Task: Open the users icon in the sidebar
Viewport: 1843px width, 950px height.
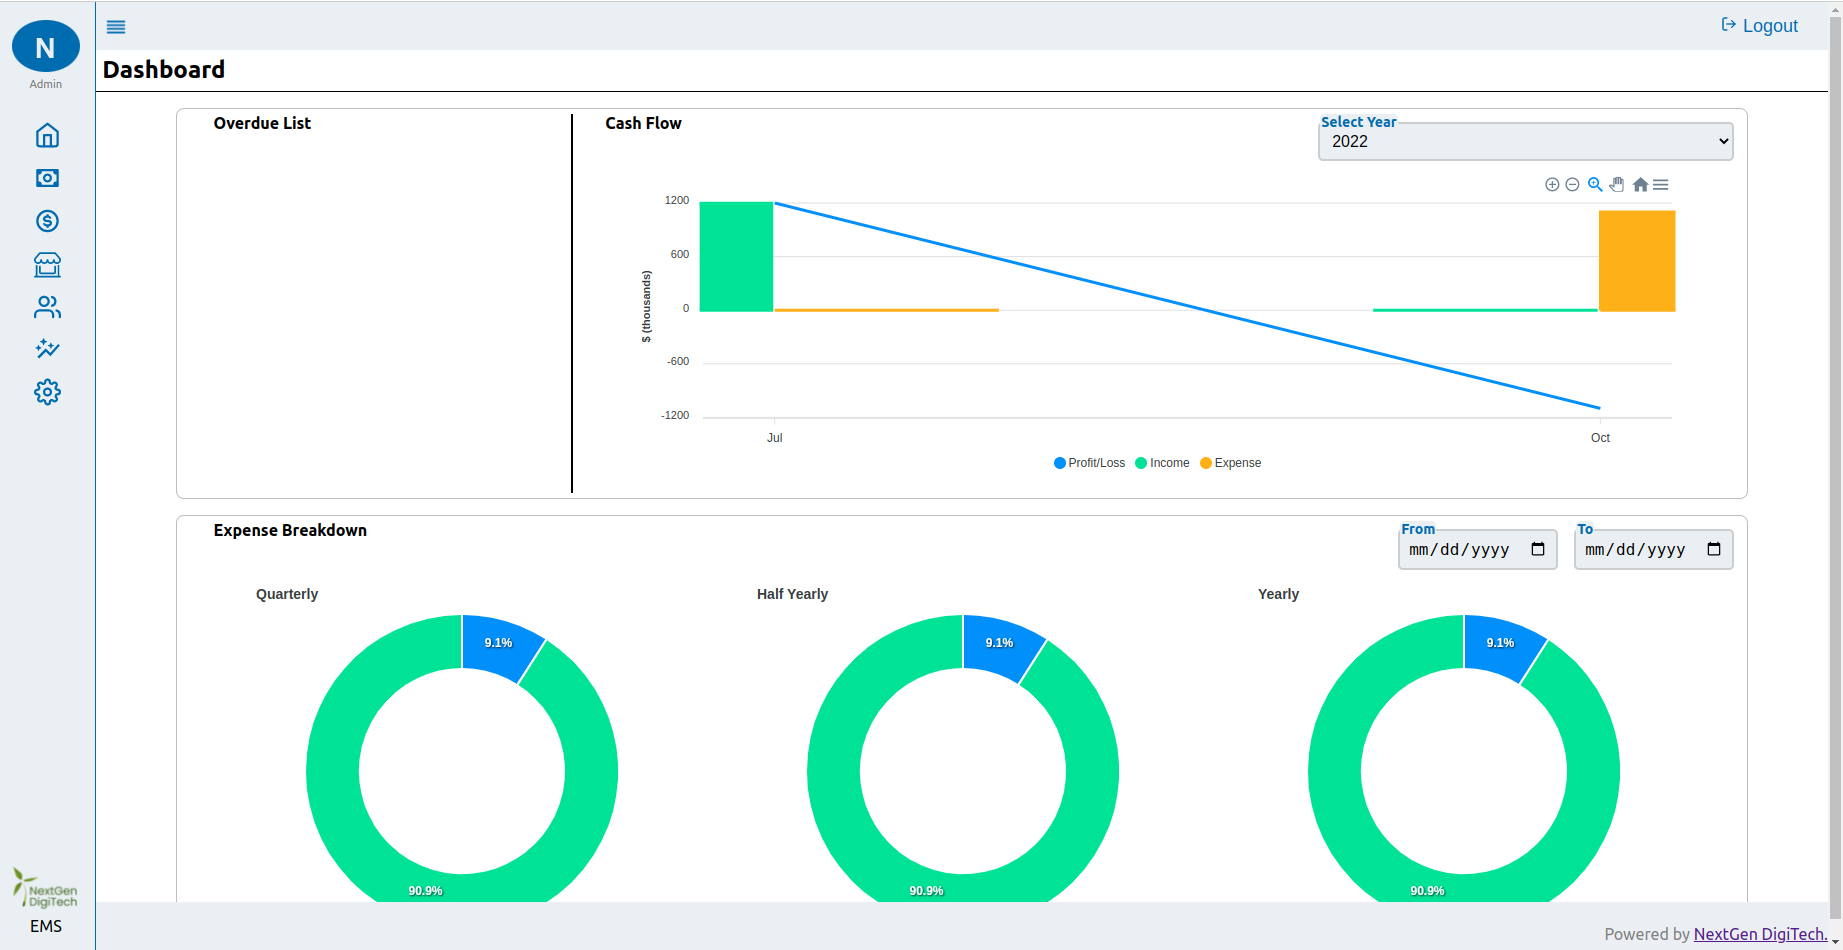Action: [x=47, y=307]
